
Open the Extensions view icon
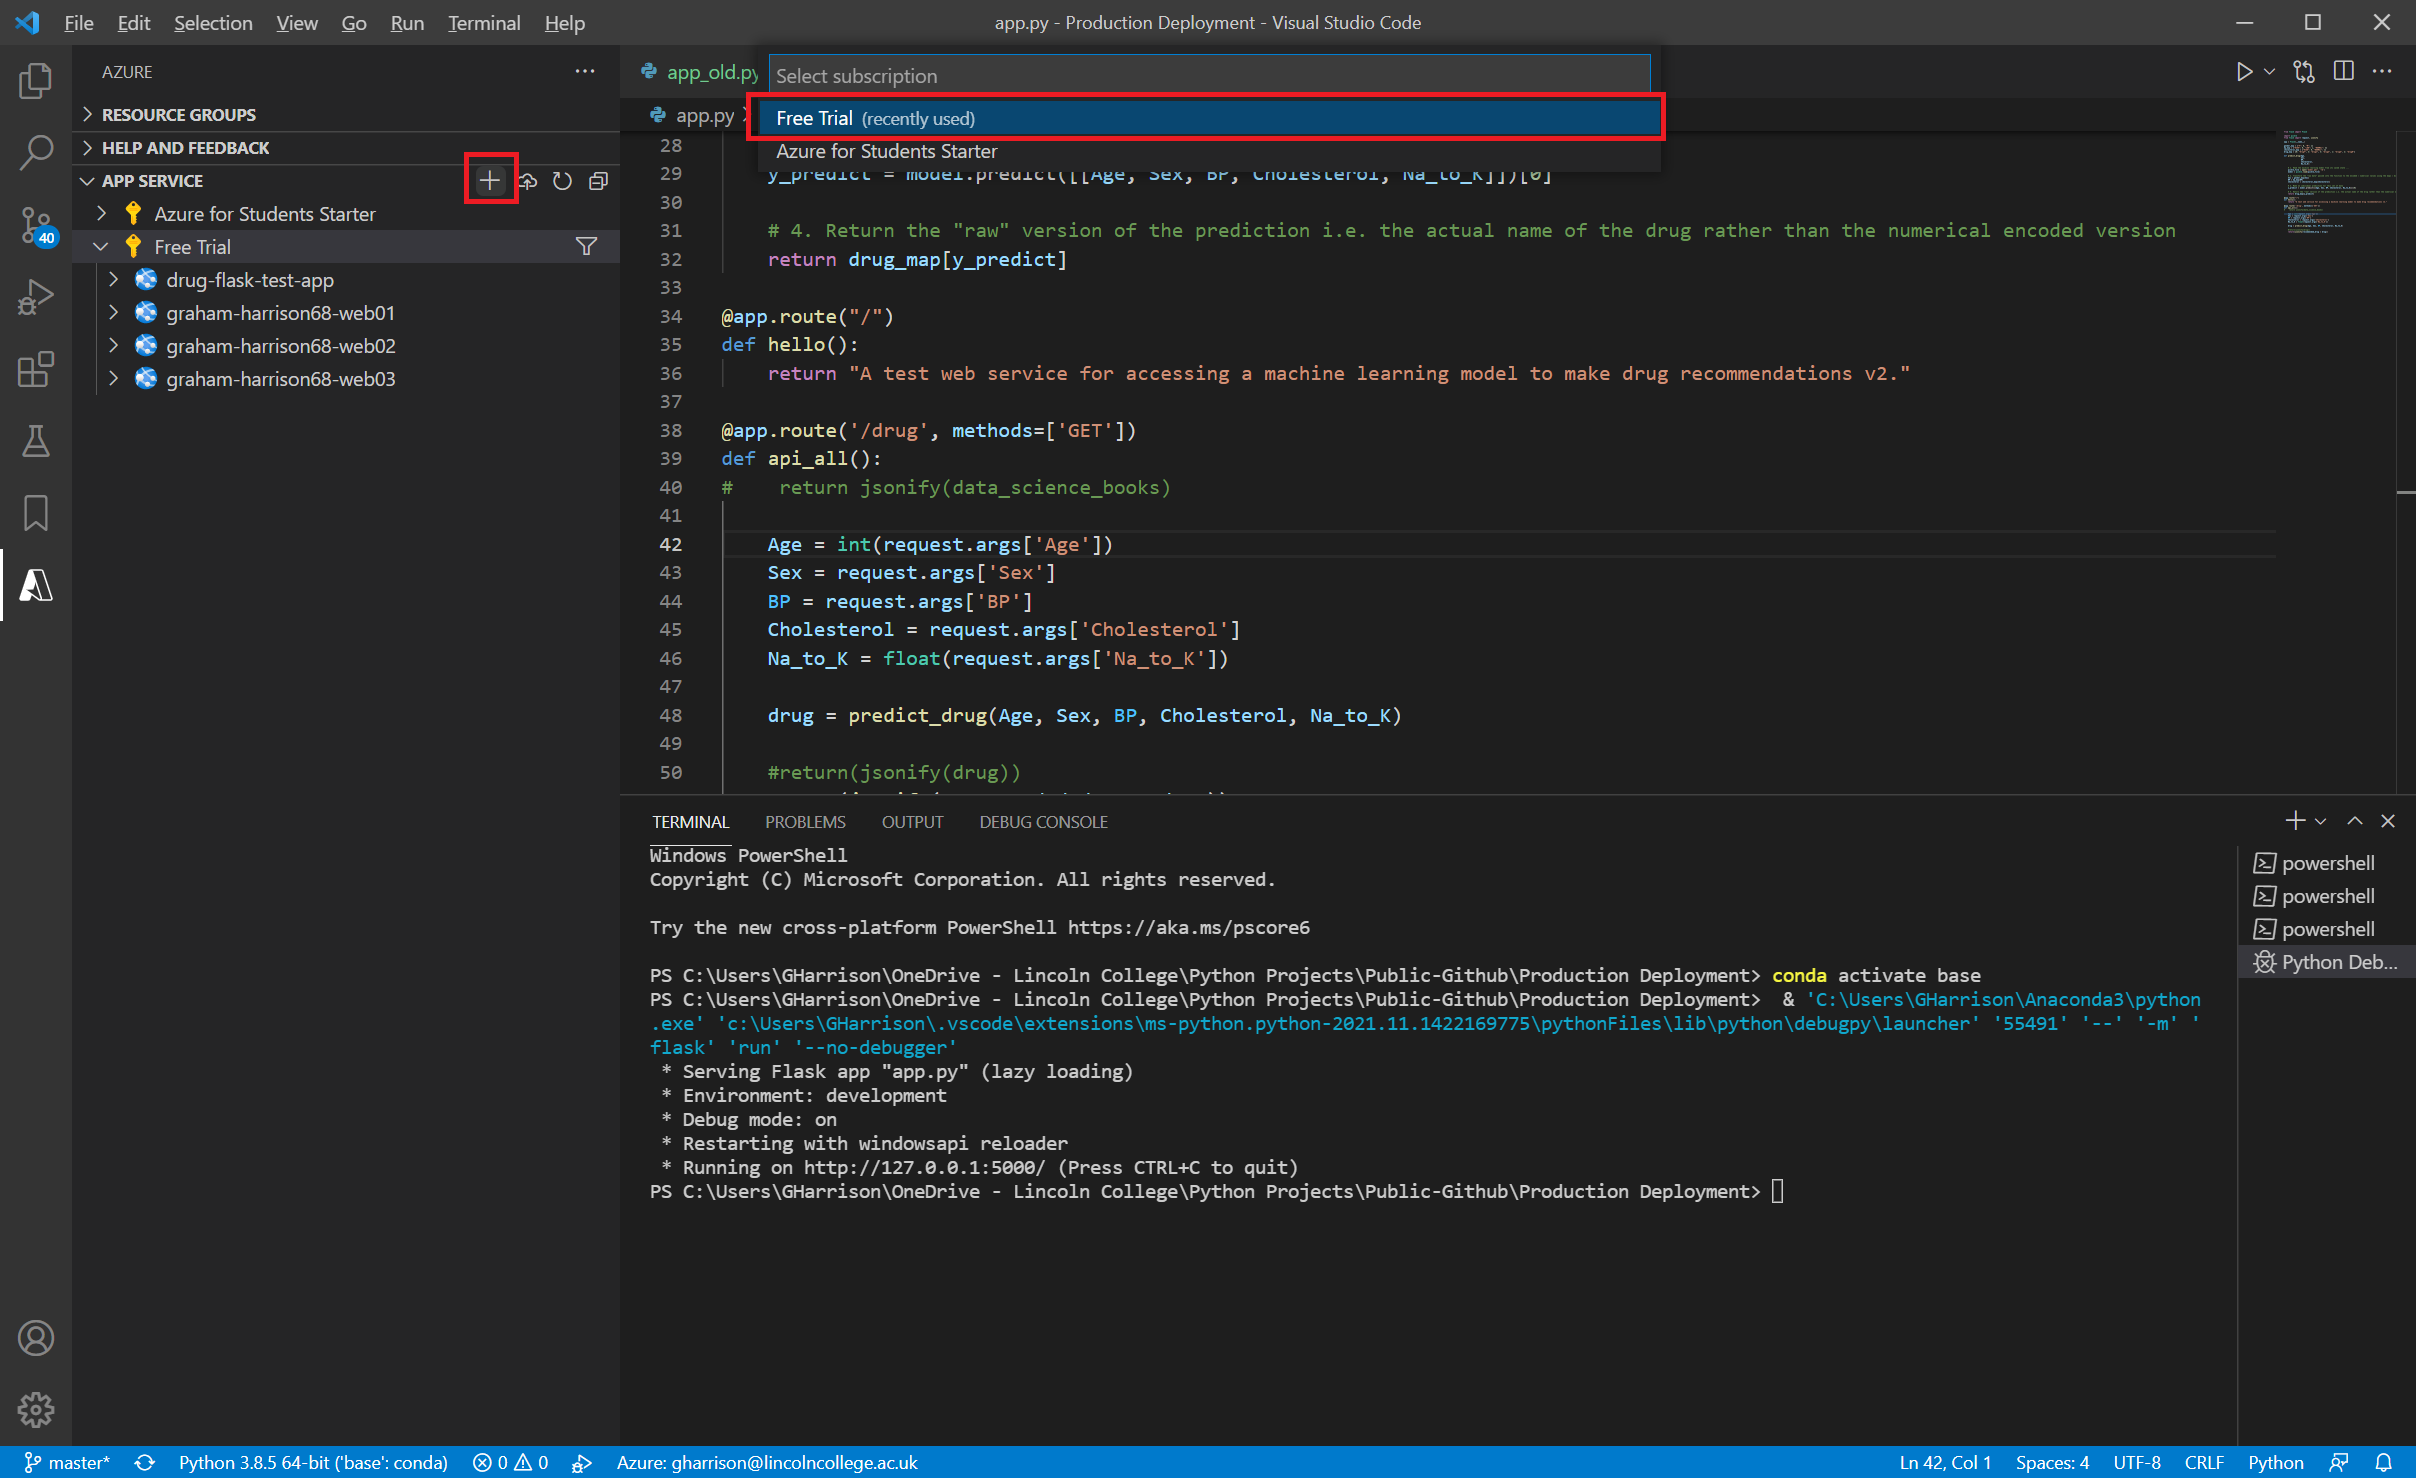tap(36, 369)
